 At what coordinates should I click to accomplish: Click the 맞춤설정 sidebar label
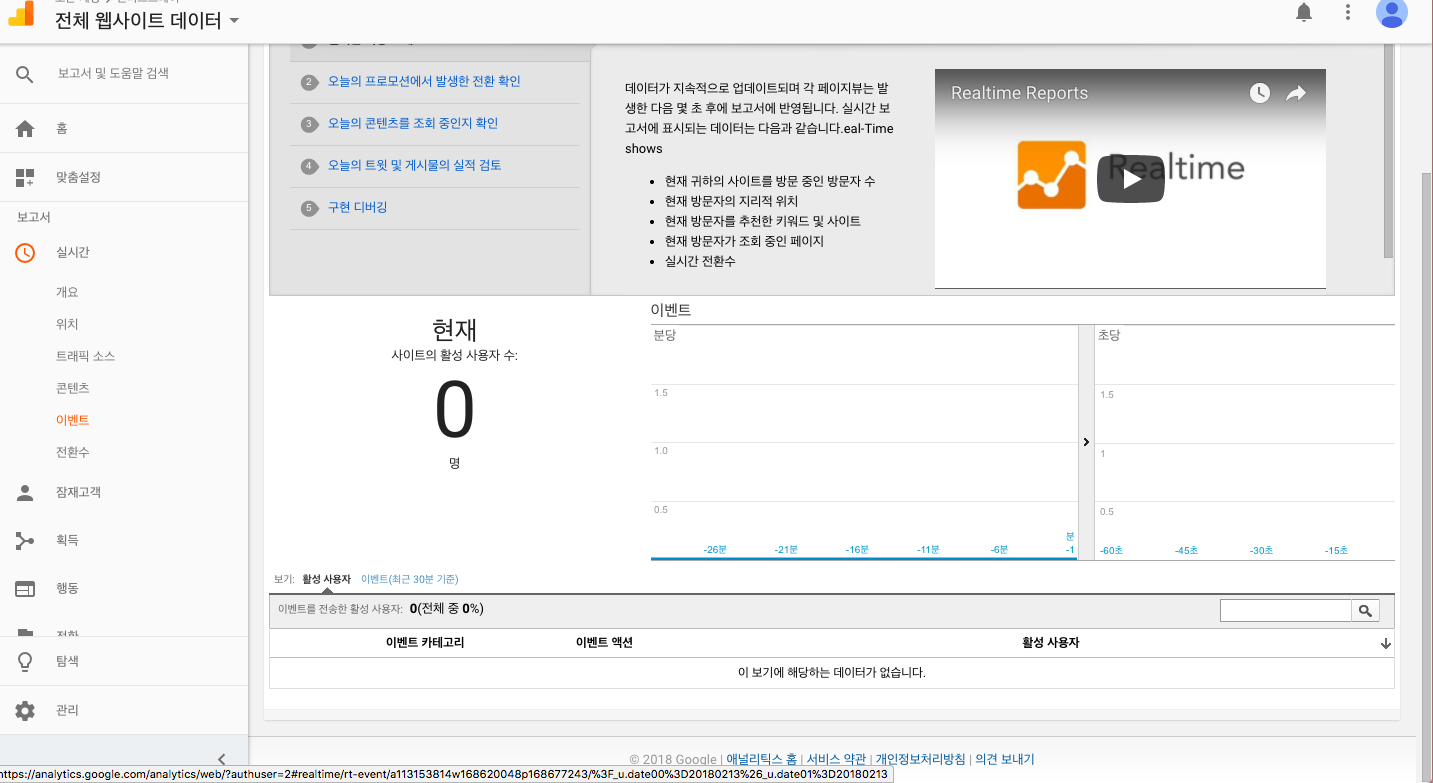[x=79, y=178]
